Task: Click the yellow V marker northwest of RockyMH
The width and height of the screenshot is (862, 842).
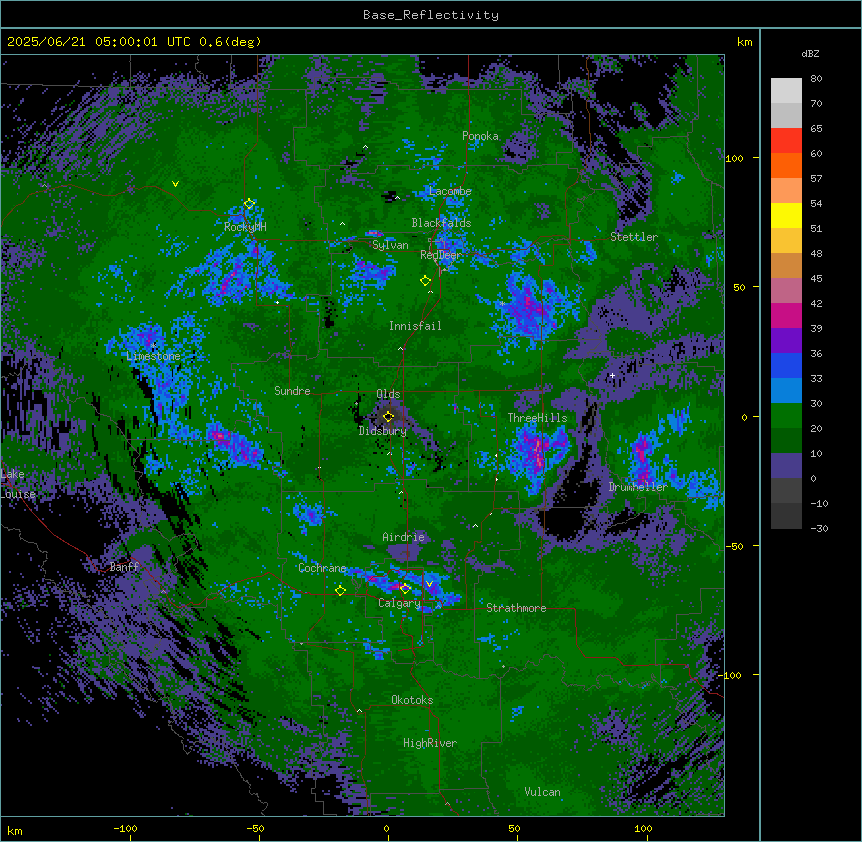Action: point(175,184)
